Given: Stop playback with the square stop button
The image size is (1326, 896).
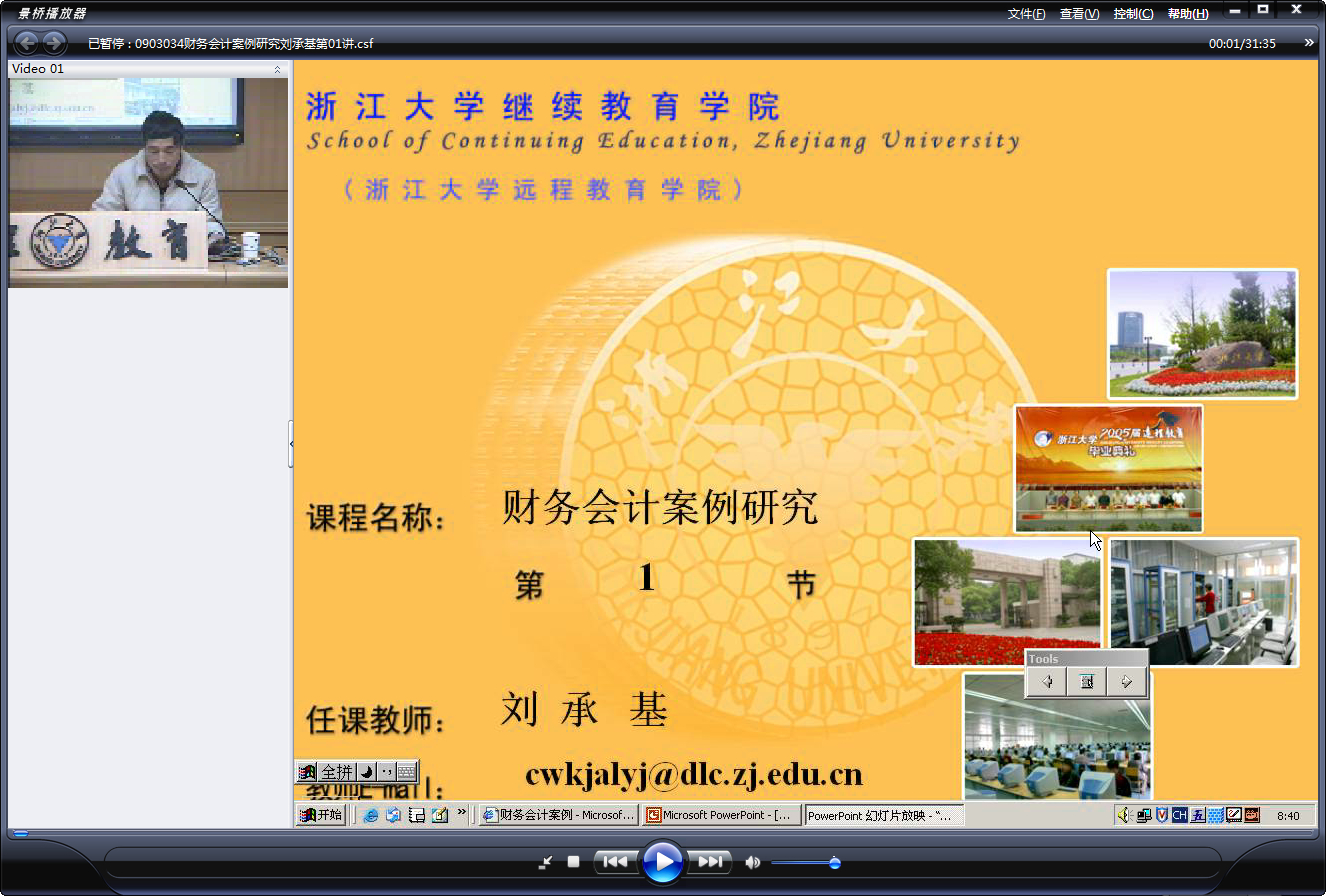Looking at the screenshot, I should pos(573,861).
